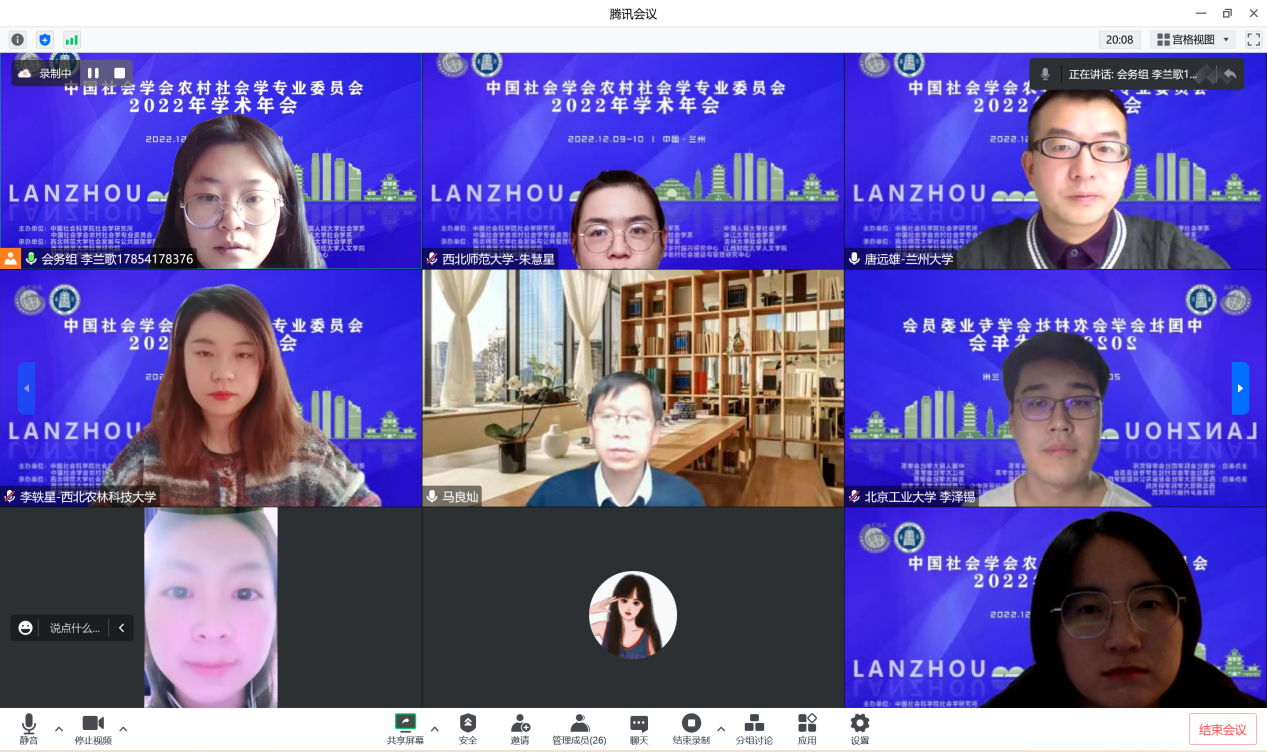Expand share screen options arrow
Viewport: 1267px width, 752px height.
(x=434, y=728)
